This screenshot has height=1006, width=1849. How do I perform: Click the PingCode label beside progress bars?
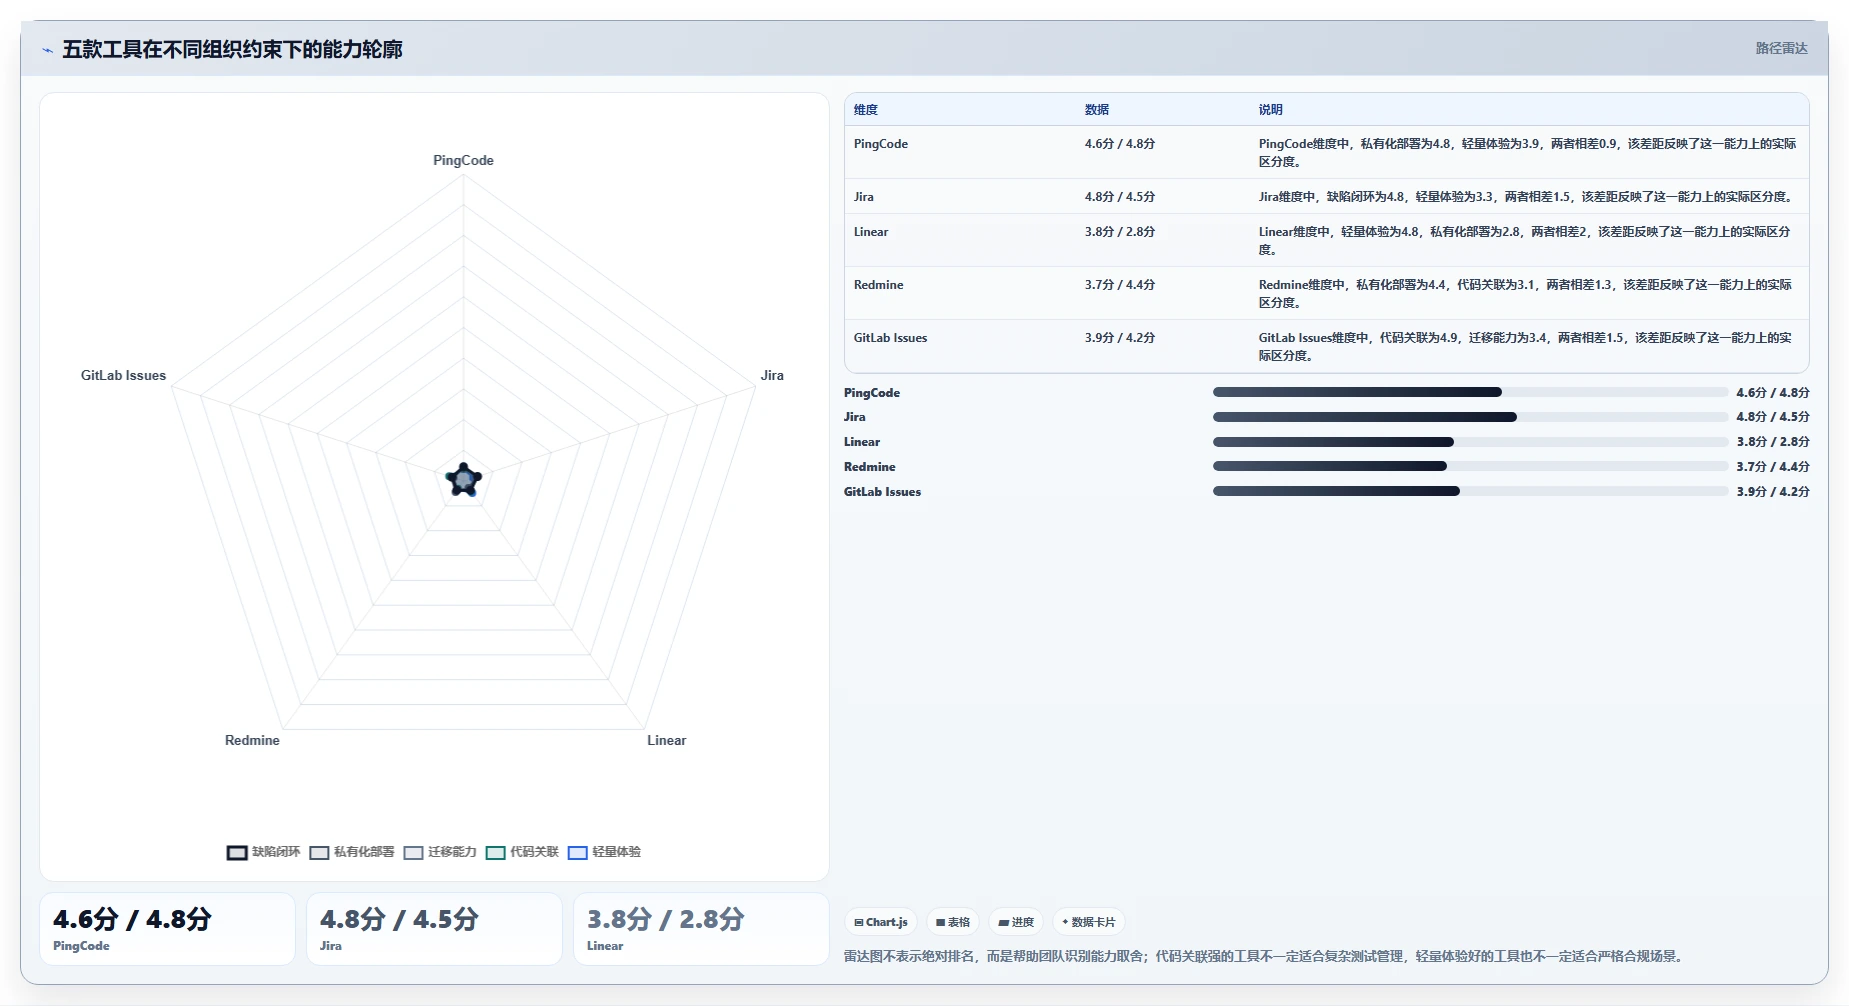click(x=872, y=393)
